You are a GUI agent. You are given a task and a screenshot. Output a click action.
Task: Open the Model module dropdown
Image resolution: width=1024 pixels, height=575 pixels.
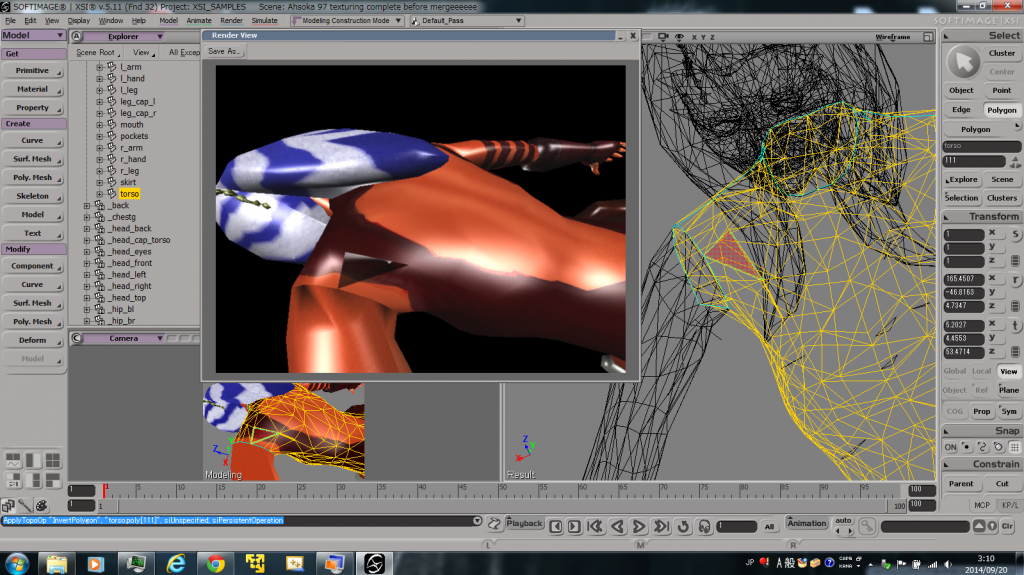tap(33, 35)
